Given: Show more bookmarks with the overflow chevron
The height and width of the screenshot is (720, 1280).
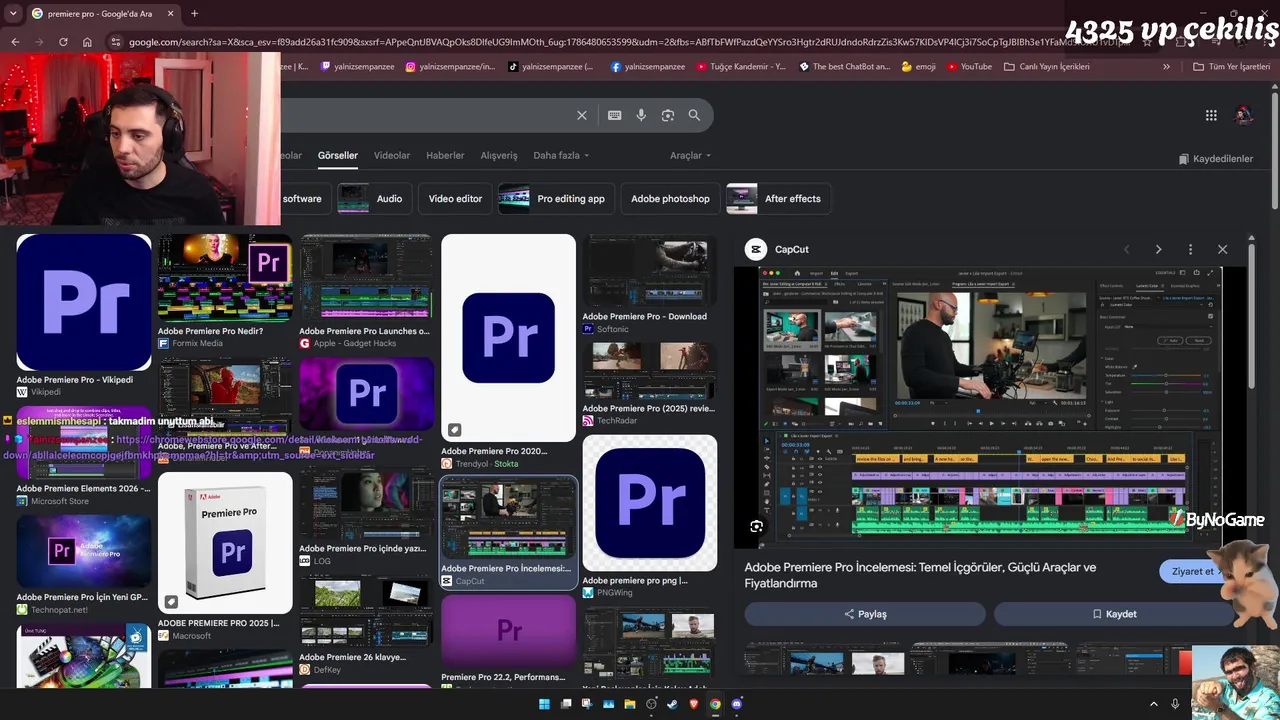Looking at the screenshot, I should pos(1166,67).
